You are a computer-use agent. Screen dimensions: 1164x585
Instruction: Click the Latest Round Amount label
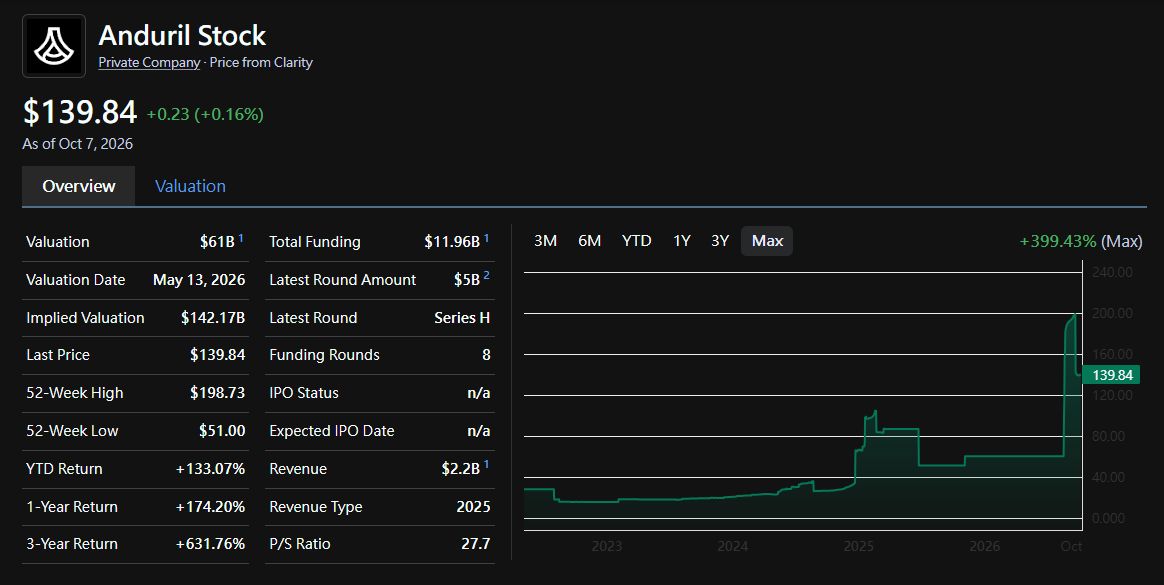point(342,280)
